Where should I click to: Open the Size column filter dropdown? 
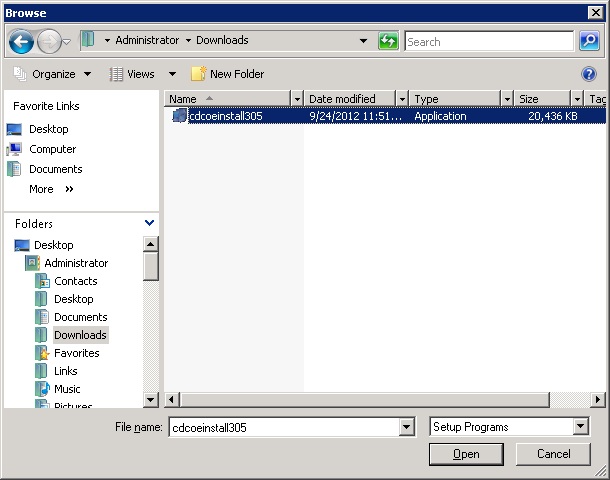577,99
